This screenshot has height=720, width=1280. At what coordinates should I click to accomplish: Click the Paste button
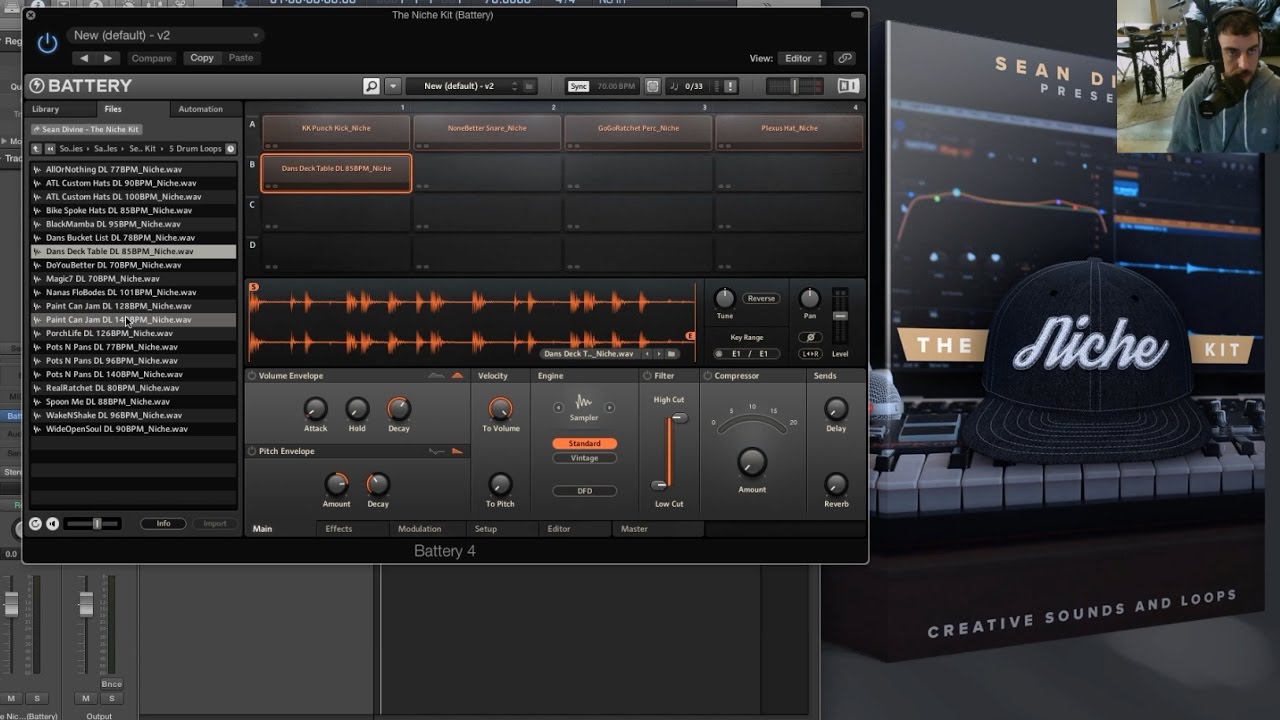point(241,58)
